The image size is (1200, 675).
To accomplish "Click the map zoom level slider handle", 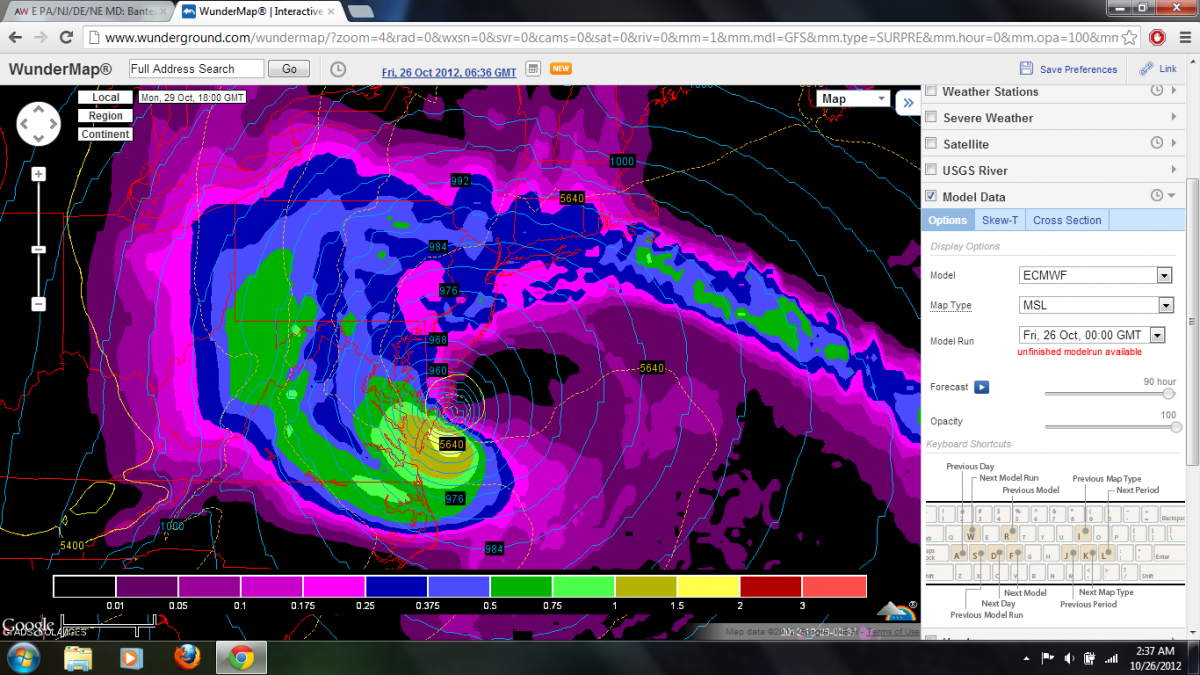I will [x=38, y=249].
